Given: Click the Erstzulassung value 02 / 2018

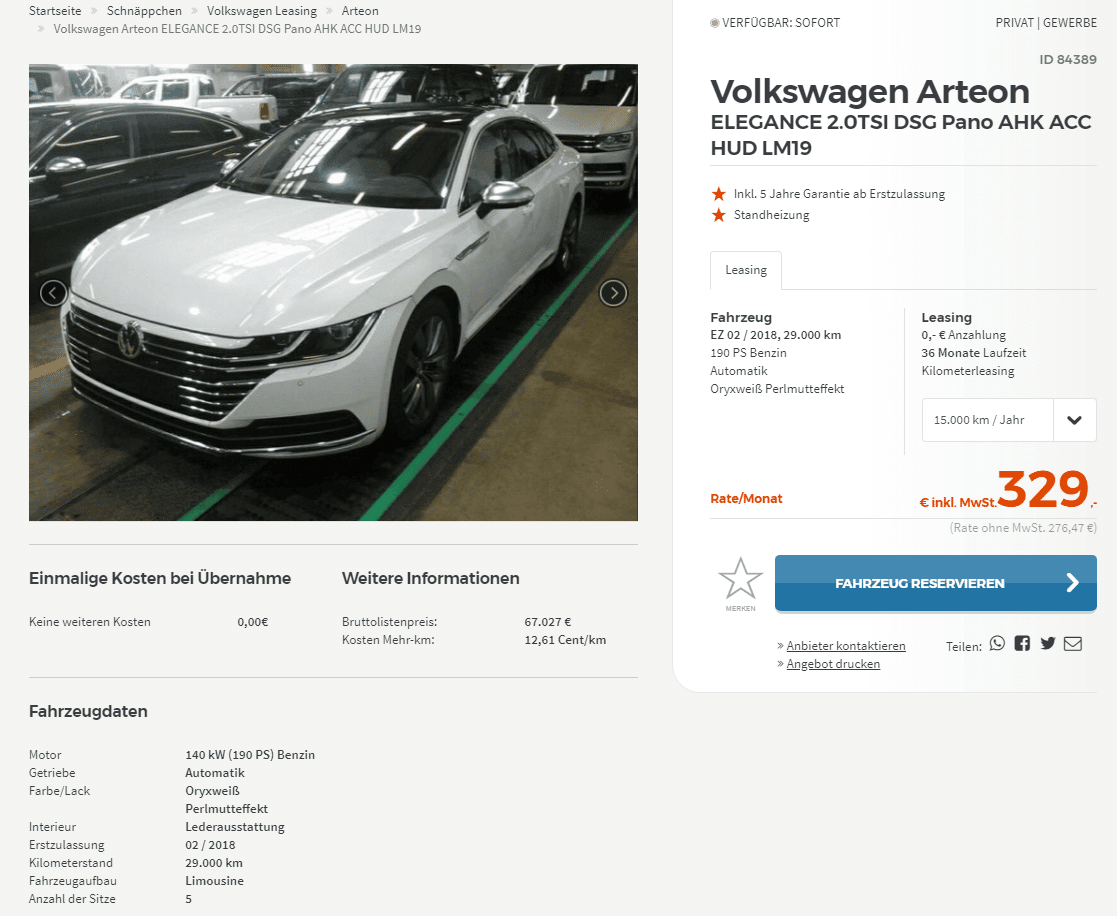Looking at the screenshot, I should point(210,845).
